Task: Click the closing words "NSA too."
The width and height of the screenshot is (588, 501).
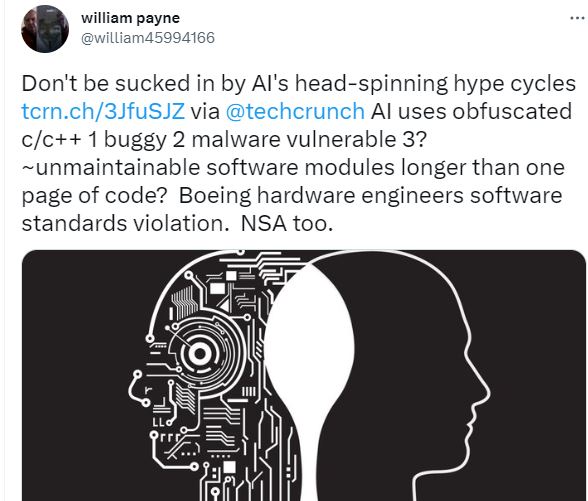Action: (287, 224)
